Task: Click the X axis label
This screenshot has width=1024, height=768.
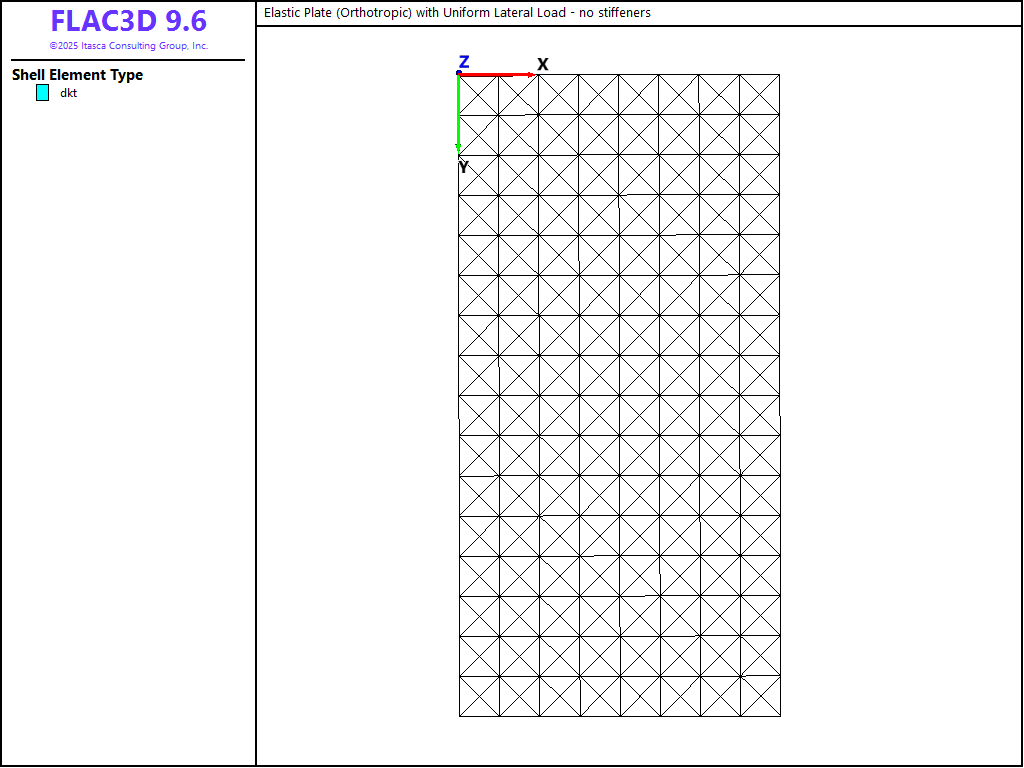Action: (x=543, y=65)
